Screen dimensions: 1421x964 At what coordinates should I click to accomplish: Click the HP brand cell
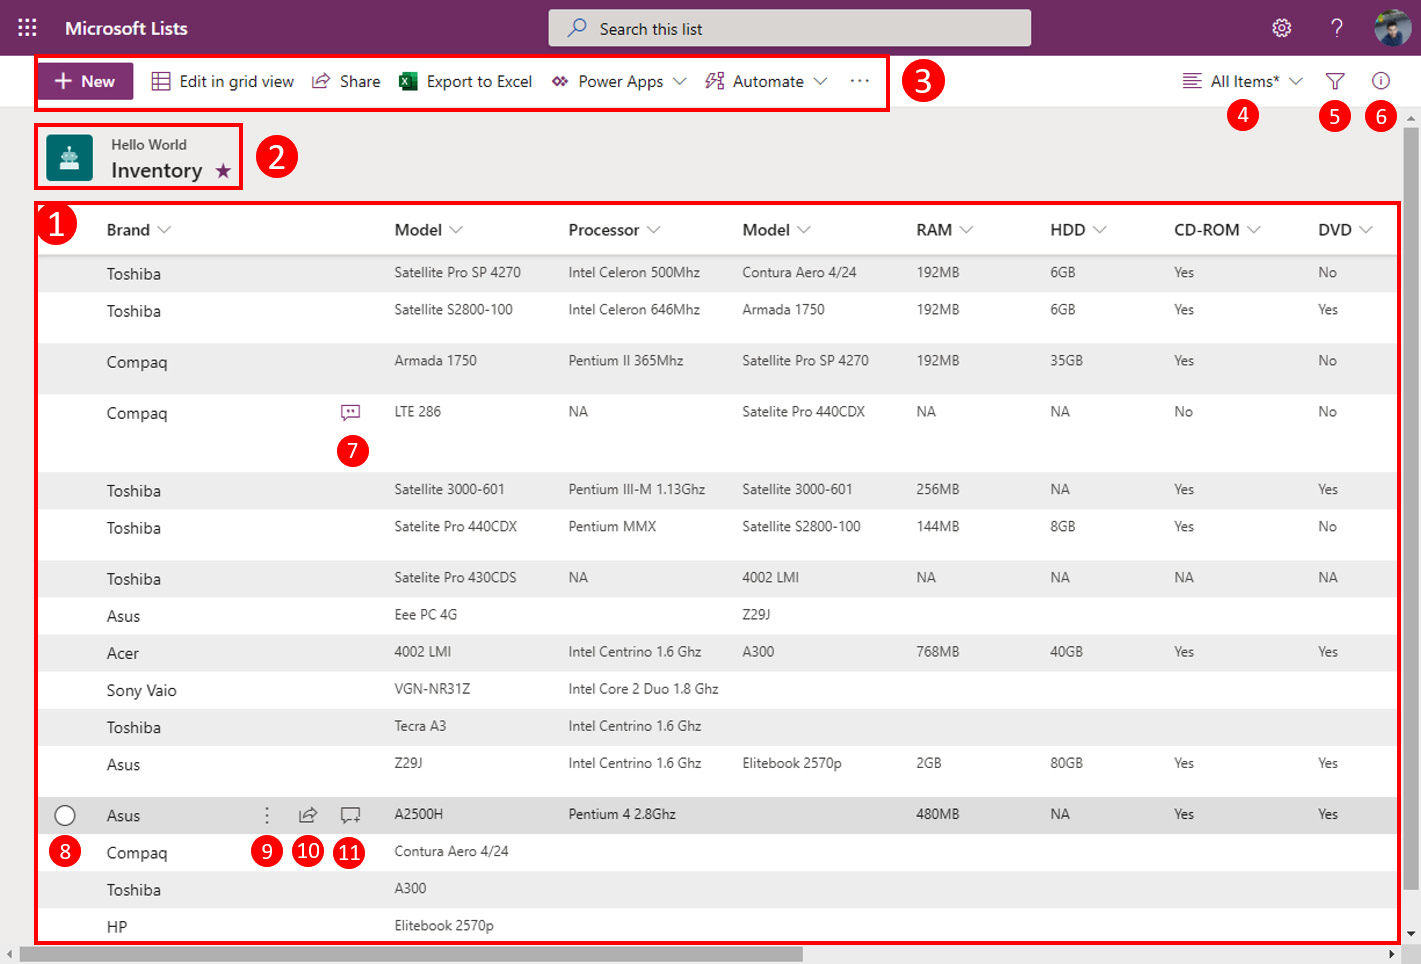click(117, 927)
